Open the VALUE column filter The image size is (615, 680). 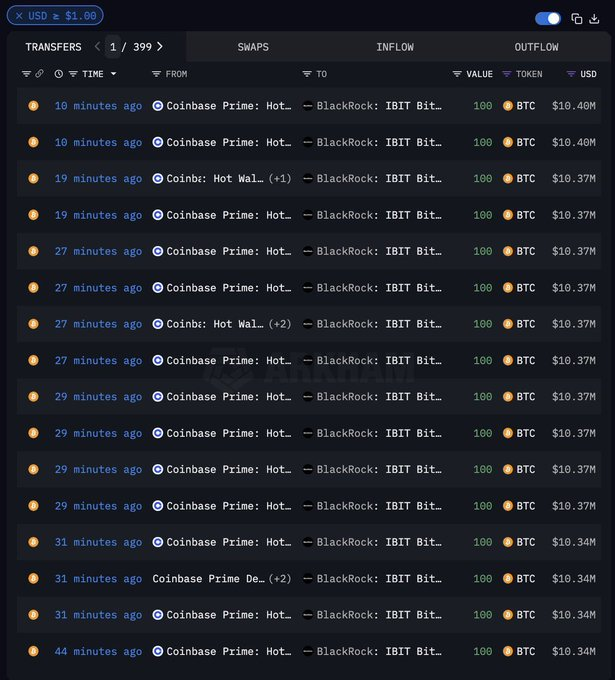point(457,74)
